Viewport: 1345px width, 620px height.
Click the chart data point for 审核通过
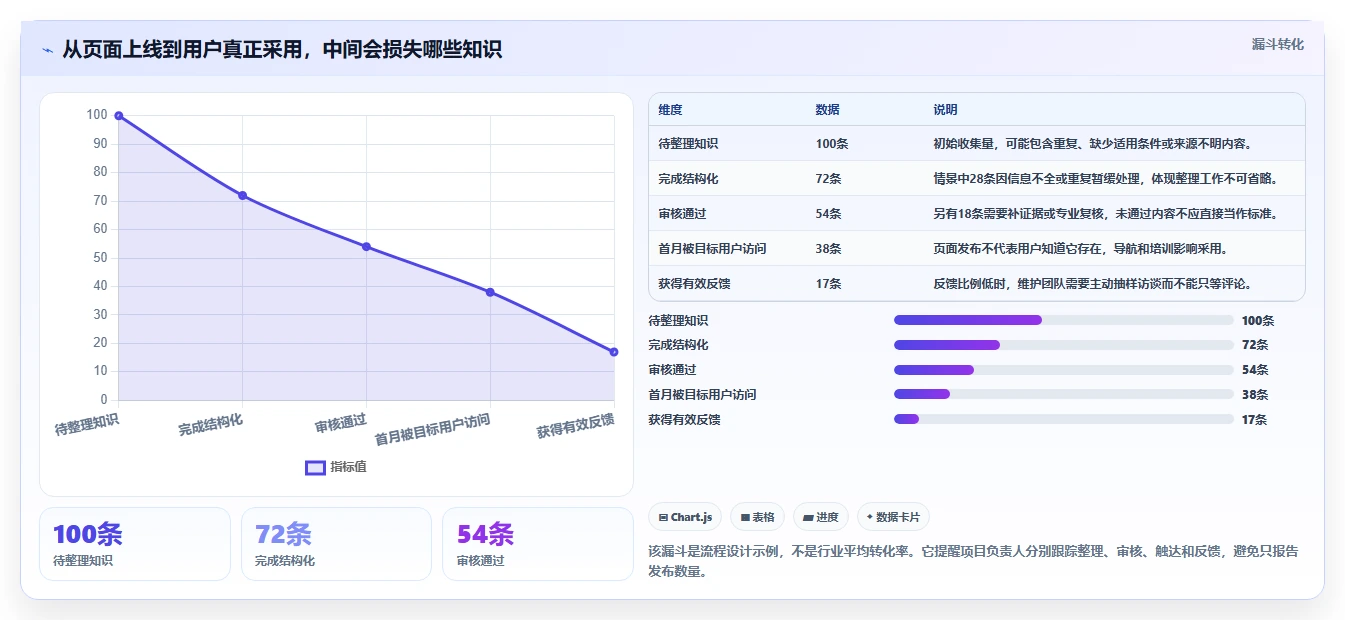366,247
